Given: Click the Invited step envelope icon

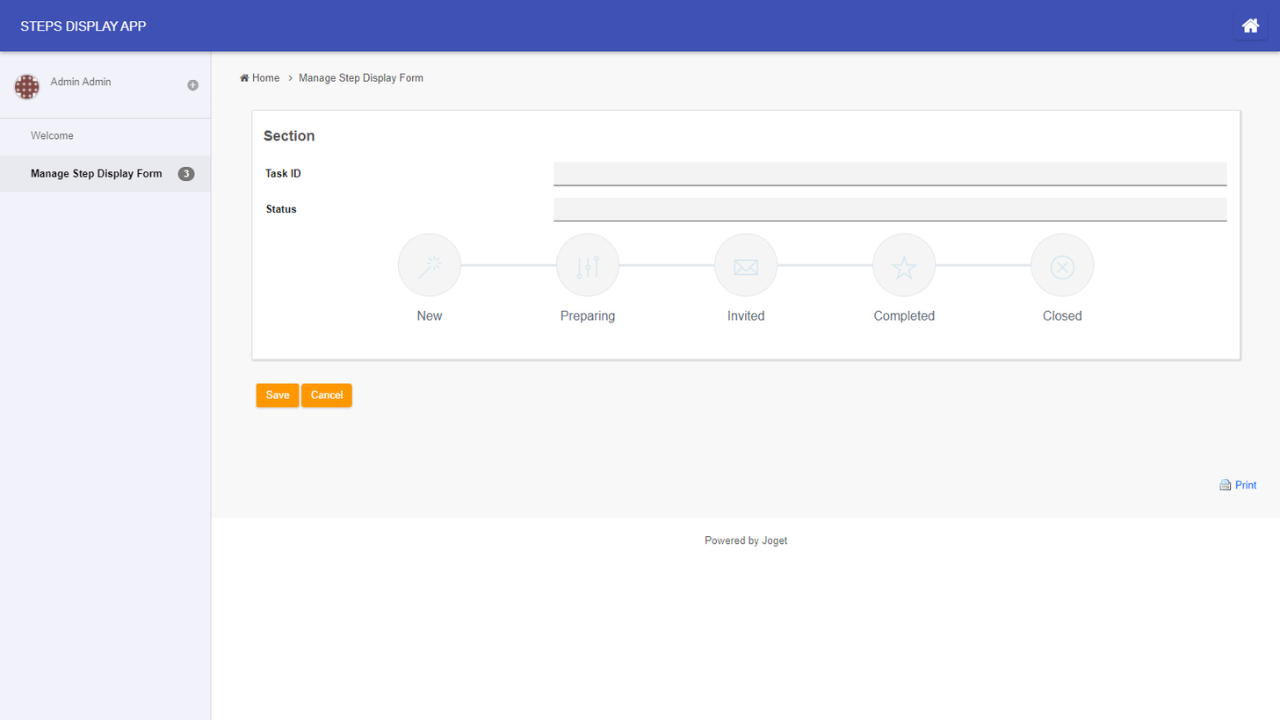Looking at the screenshot, I should 745,266.
